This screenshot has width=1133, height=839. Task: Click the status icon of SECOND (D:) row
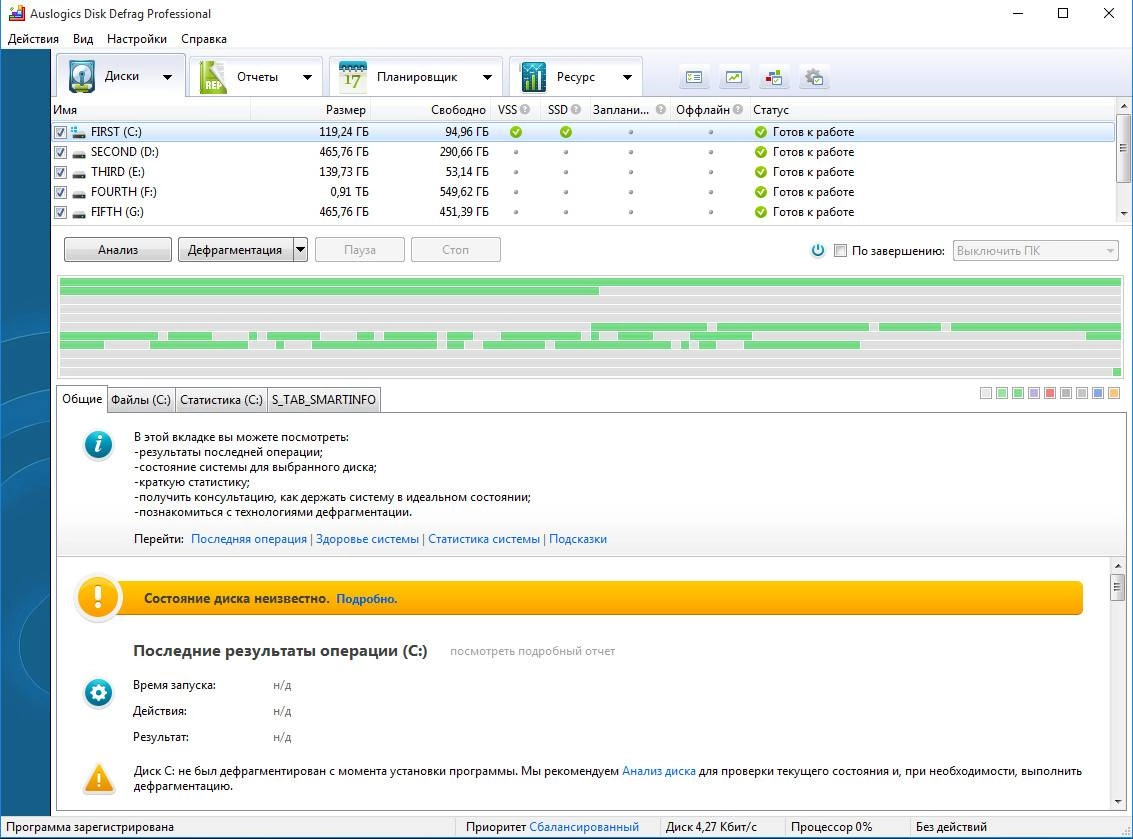click(x=760, y=152)
